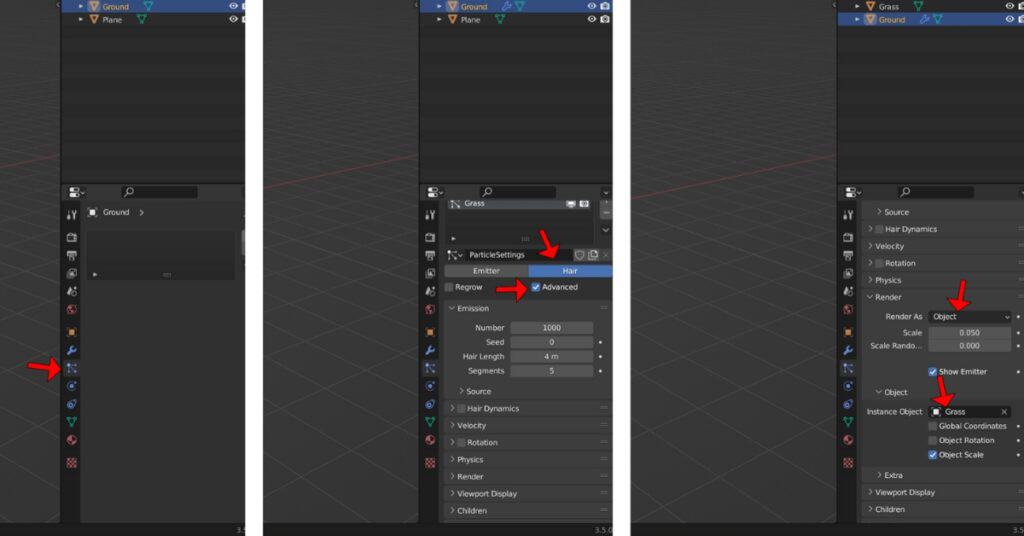
Task: Toggle render camera for Ground in middle outliner
Action: click(605, 6)
